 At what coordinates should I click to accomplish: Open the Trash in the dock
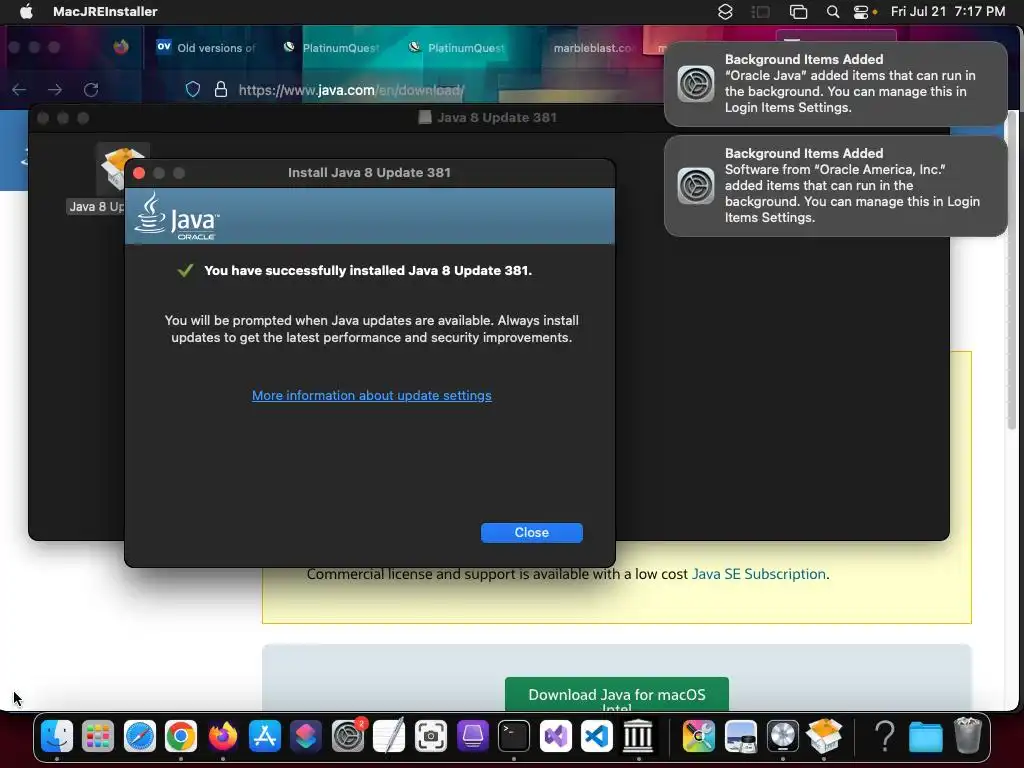(x=968, y=736)
